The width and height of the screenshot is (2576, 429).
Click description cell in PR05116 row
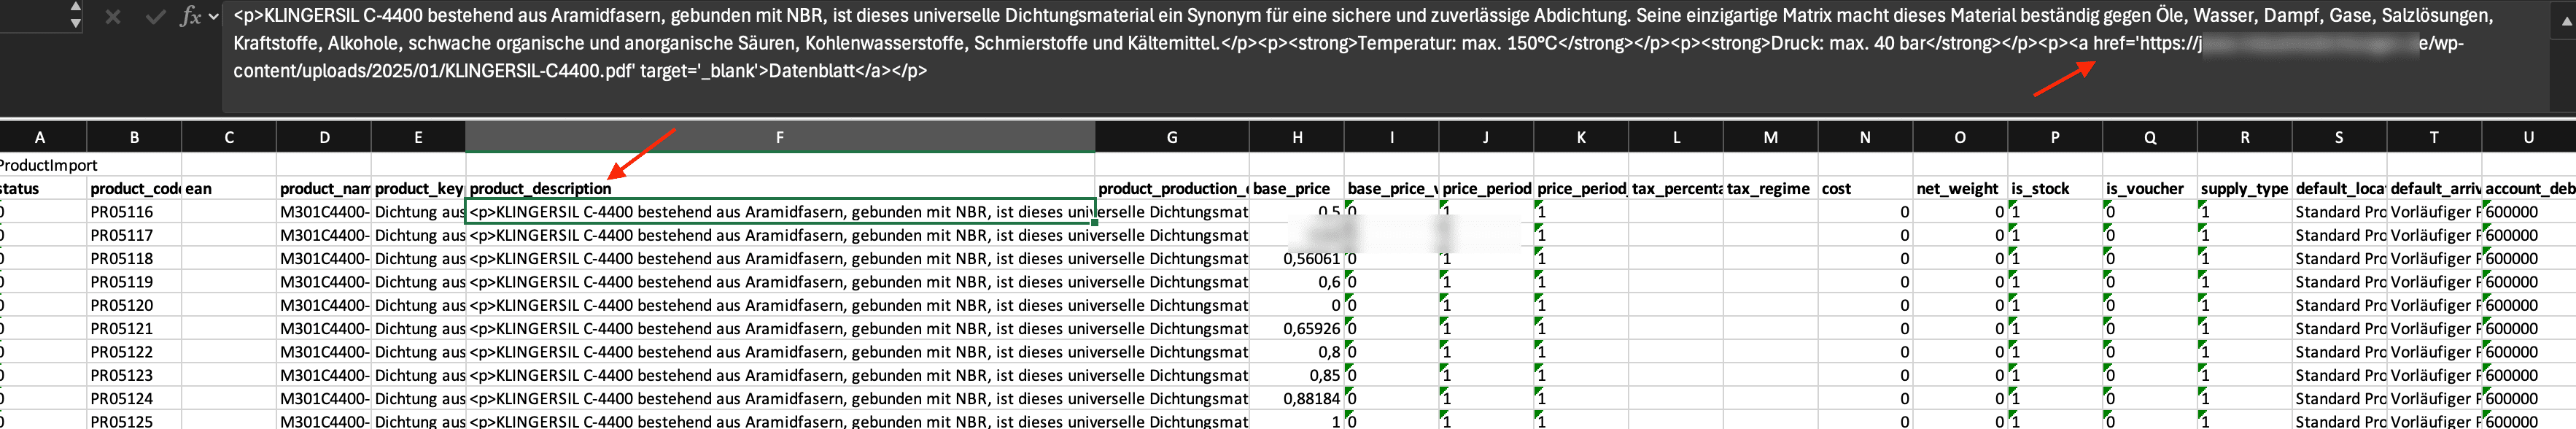tap(780, 212)
